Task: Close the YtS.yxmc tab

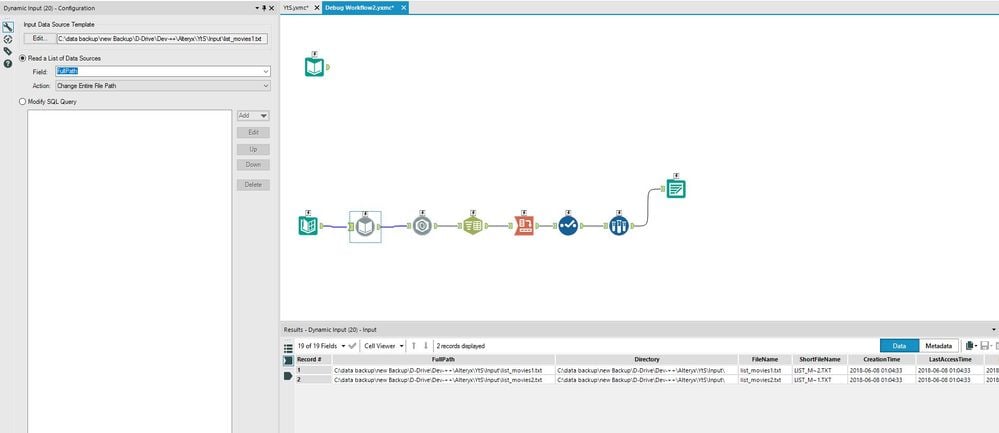Action: coord(317,8)
